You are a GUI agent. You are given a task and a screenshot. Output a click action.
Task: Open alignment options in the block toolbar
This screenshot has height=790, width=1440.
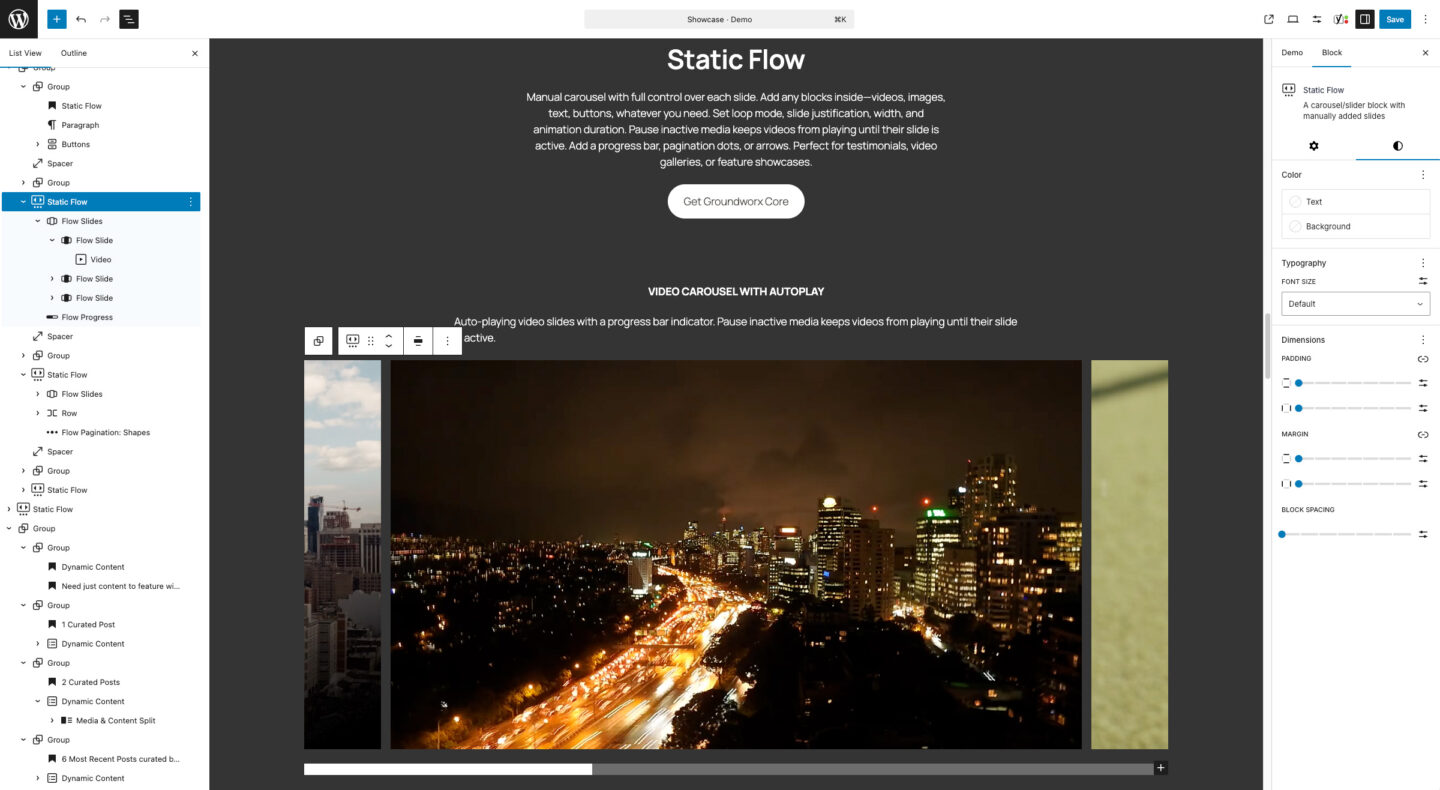[x=417, y=340]
